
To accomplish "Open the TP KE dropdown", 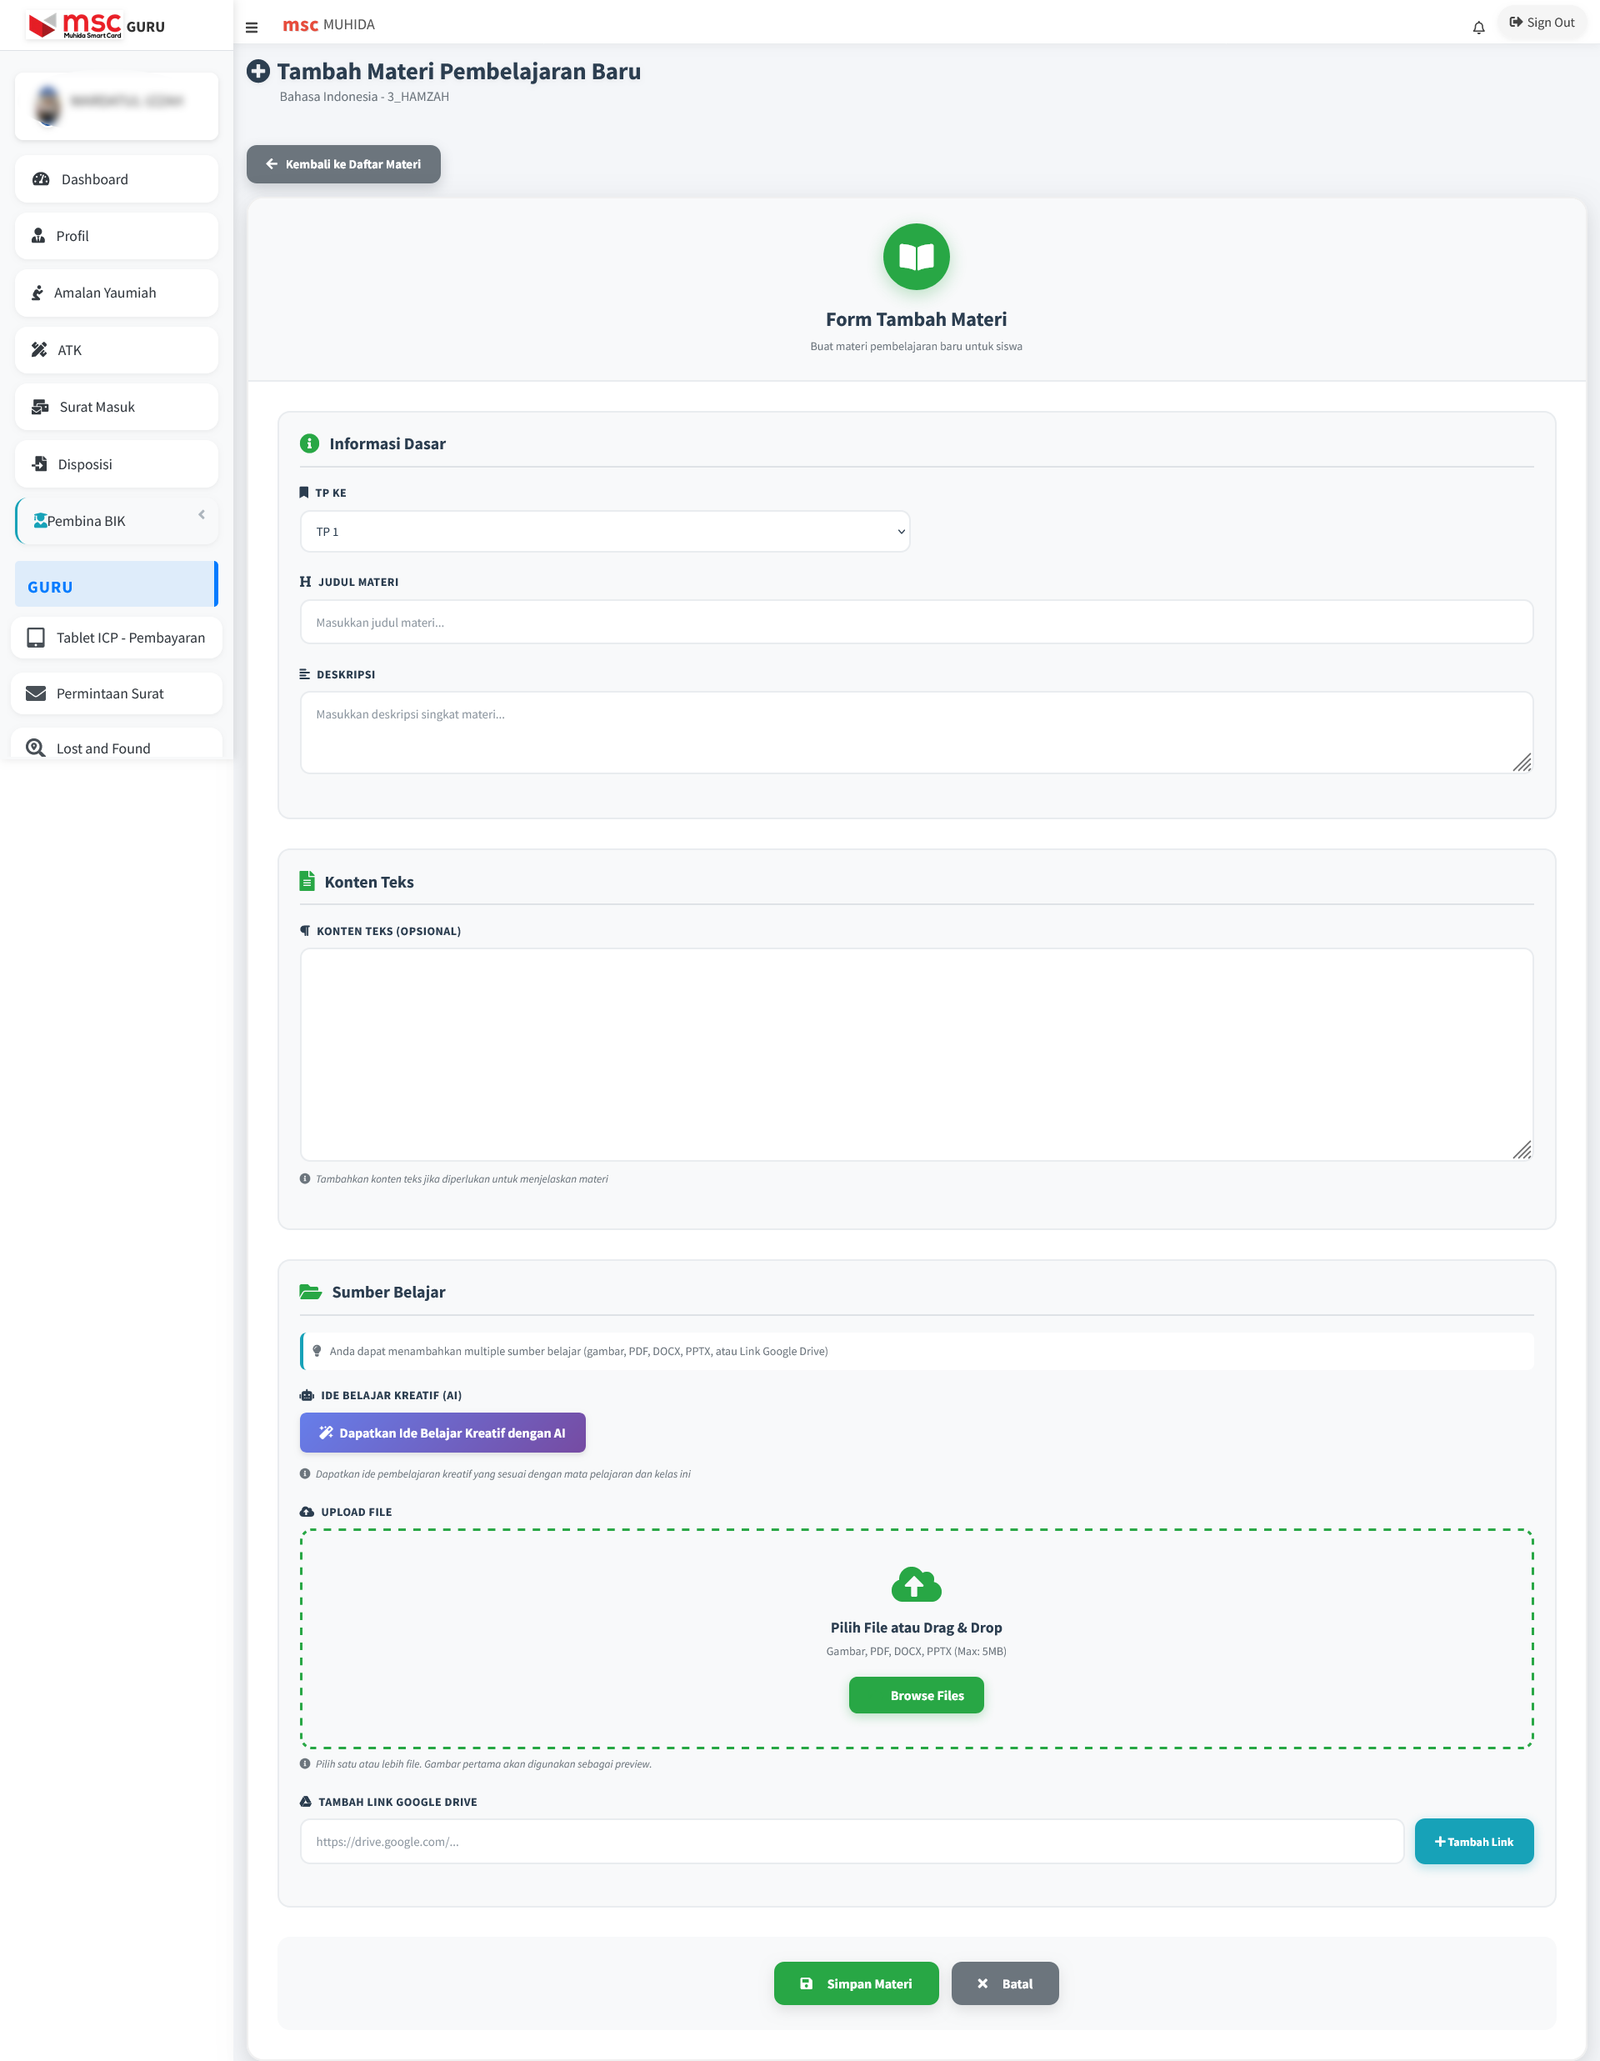I will point(604,531).
